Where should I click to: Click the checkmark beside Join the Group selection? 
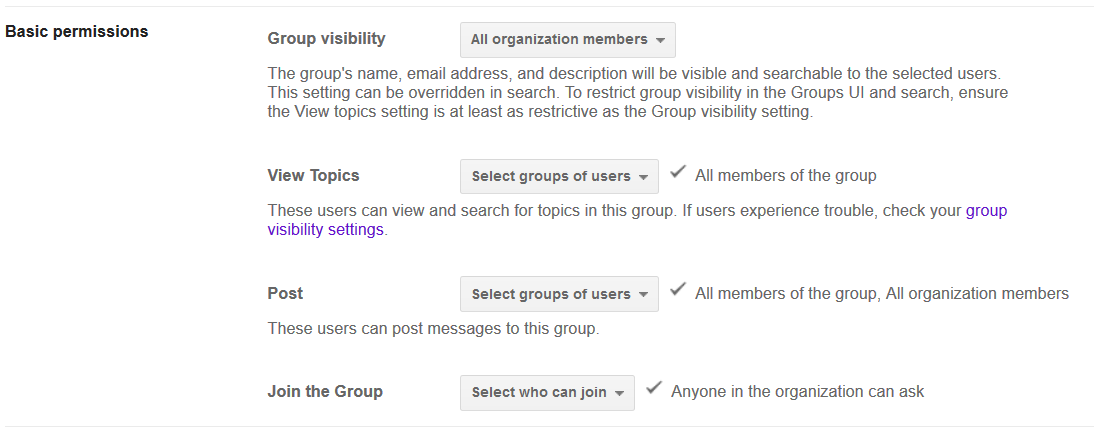pyautogui.click(x=654, y=389)
